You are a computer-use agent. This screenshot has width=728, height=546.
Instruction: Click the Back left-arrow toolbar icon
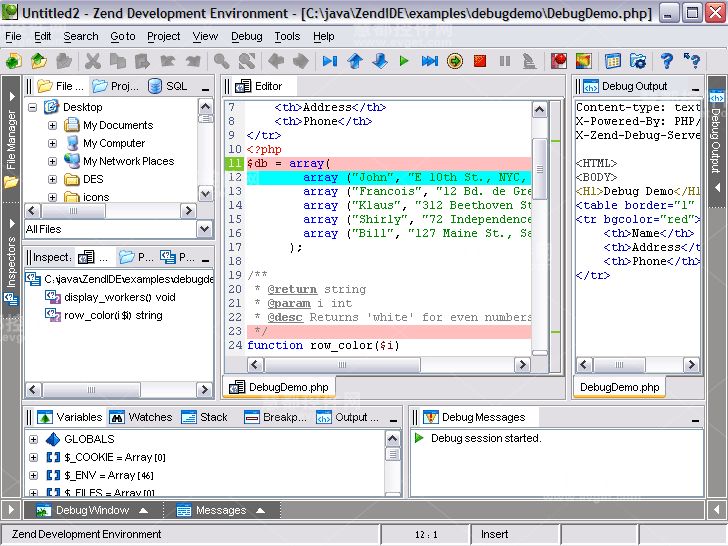(x=276, y=61)
